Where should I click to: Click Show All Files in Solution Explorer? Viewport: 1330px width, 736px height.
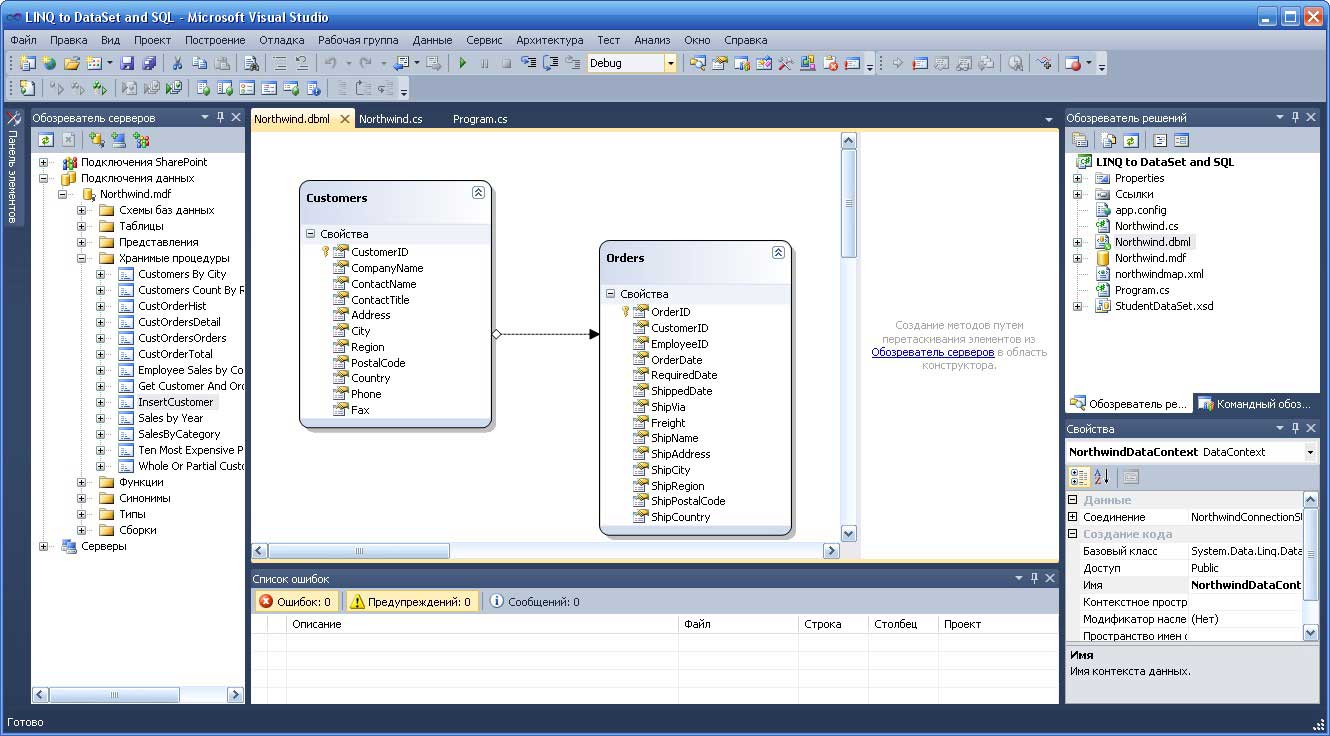1109,140
